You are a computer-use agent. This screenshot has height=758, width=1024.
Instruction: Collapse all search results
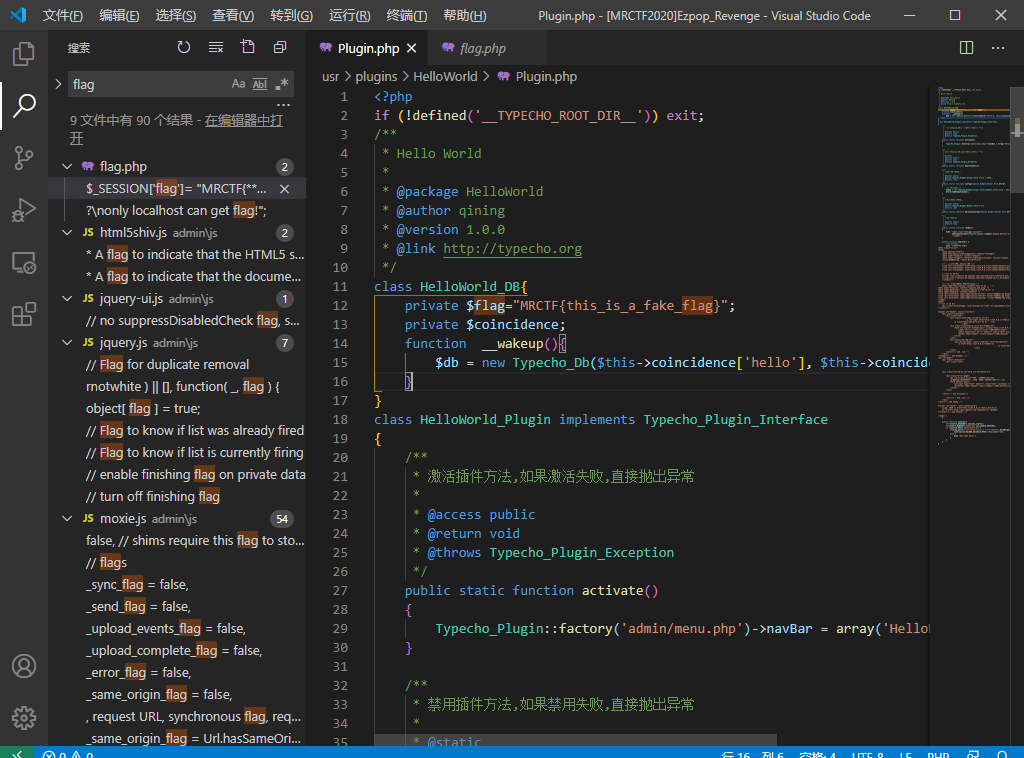[280, 47]
